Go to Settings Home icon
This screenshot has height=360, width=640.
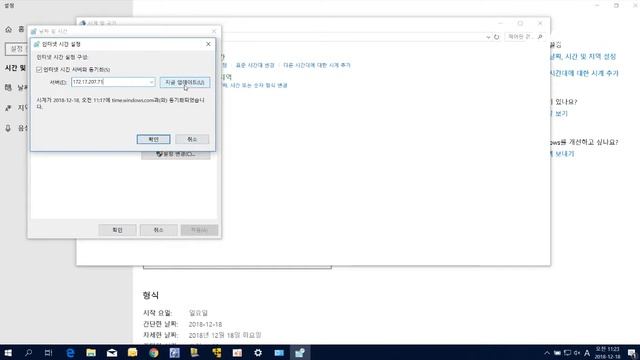click(9, 29)
